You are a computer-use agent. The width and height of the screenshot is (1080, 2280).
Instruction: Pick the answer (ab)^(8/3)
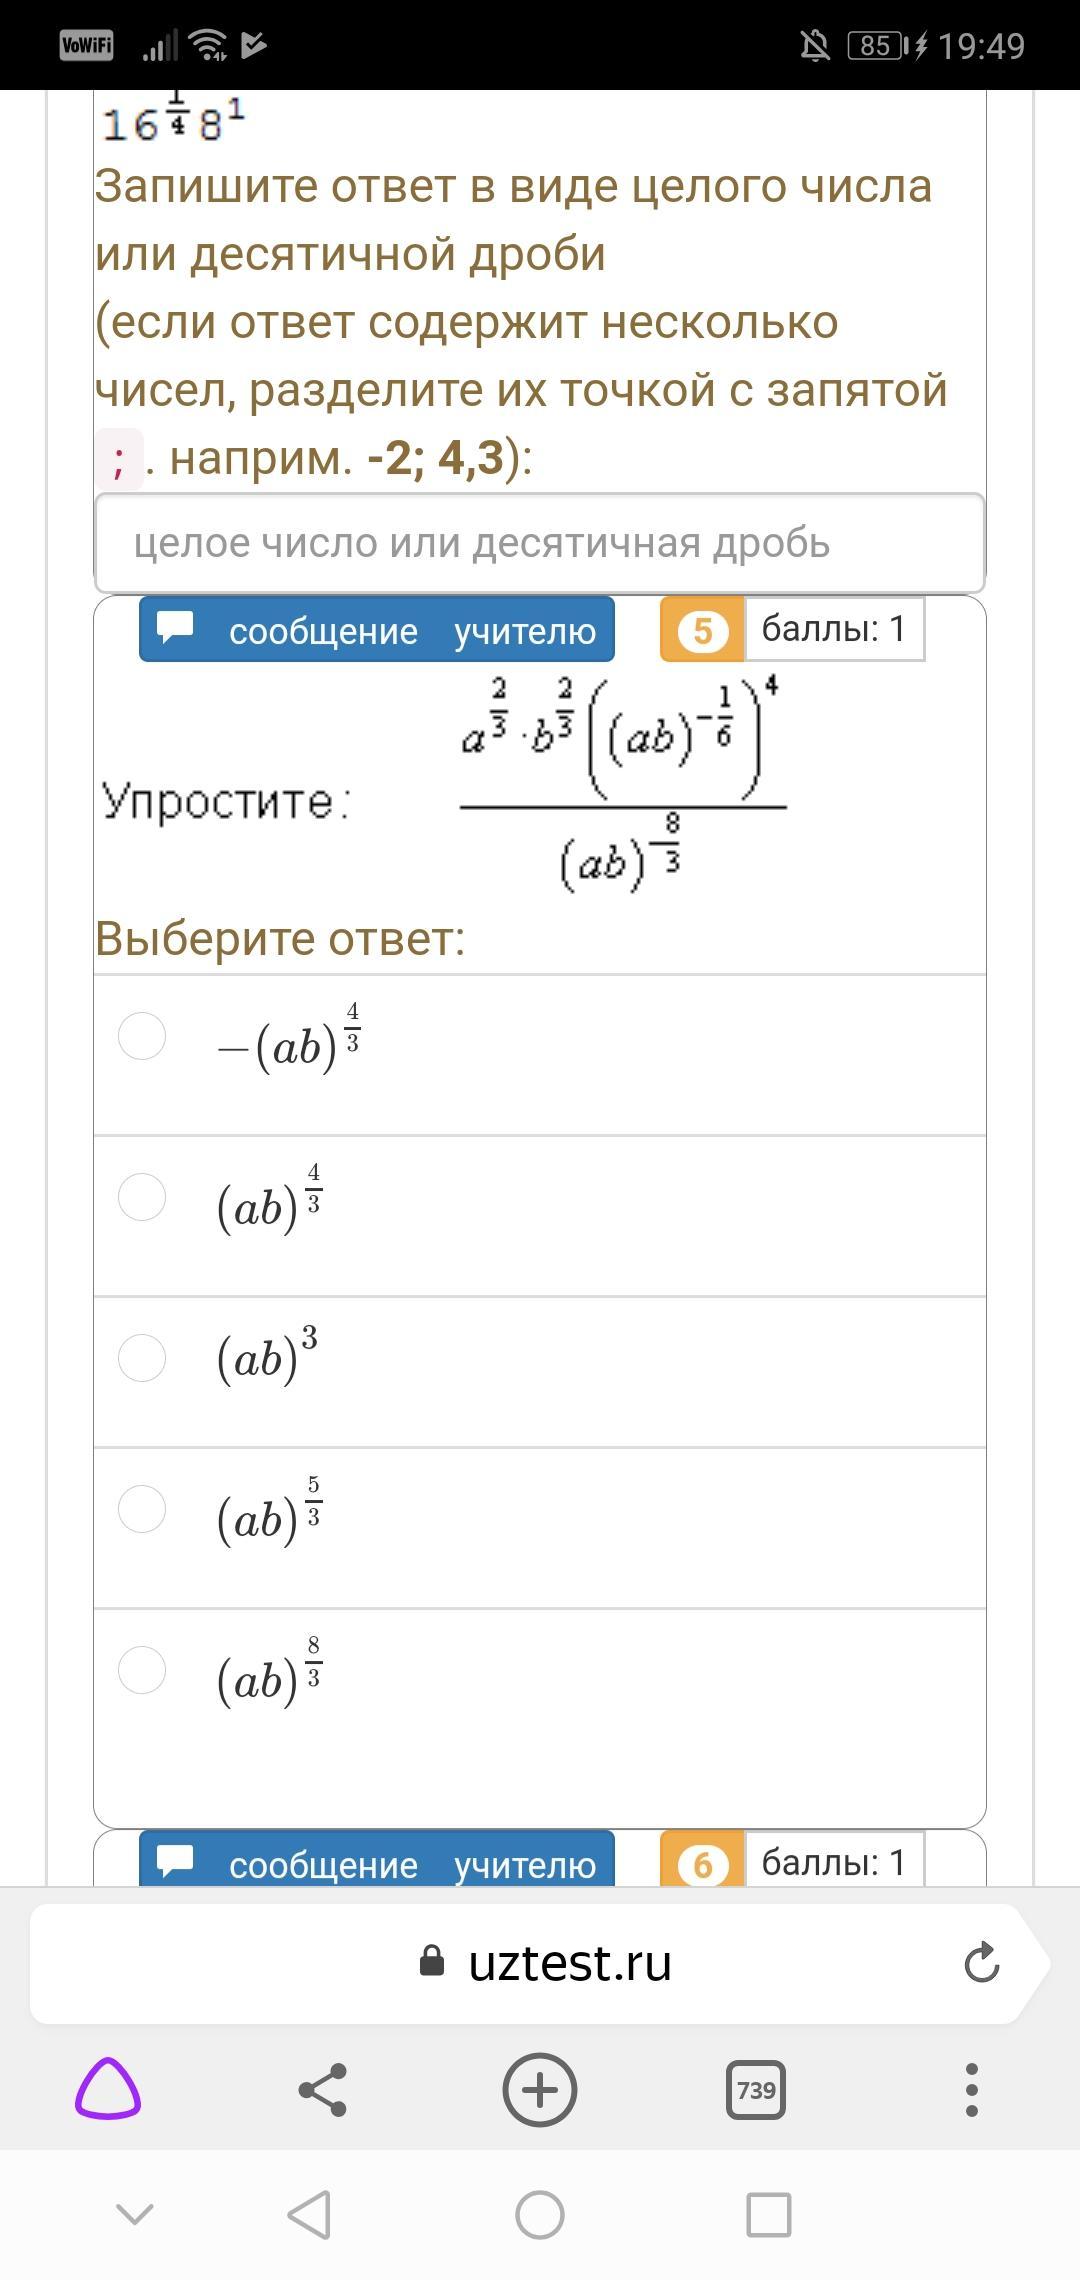(x=142, y=1670)
